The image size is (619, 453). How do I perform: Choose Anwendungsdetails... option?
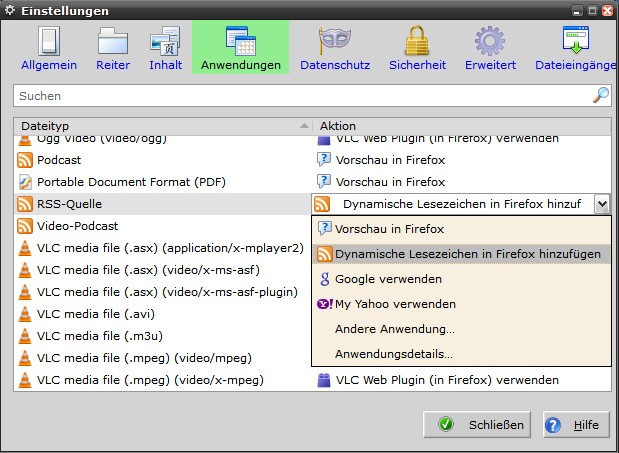pyautogui.click(x=461, y=354)
